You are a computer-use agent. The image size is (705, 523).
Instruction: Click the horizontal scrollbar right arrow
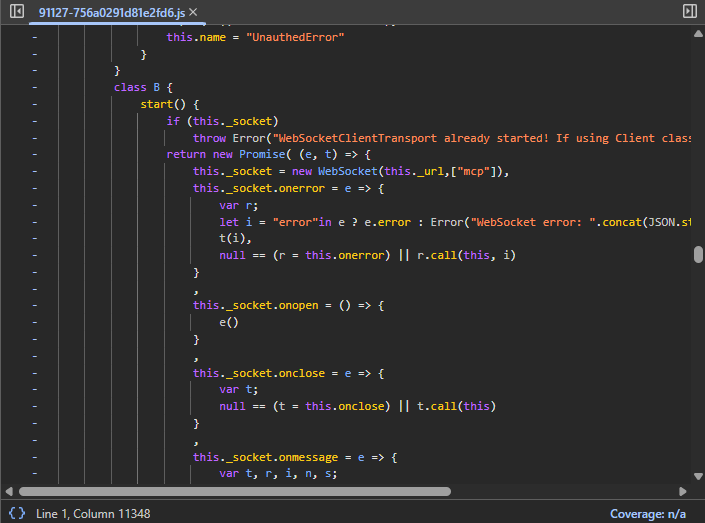[683, 491]
